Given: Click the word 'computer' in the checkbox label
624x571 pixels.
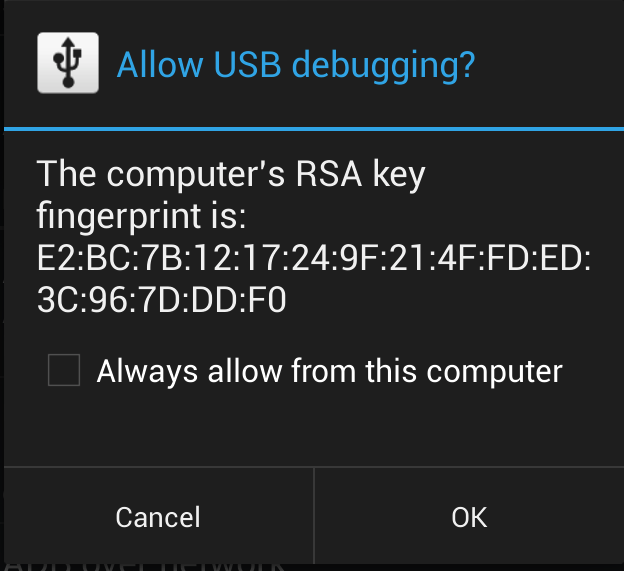Looking at the screenshot, I should coord(495,373).
